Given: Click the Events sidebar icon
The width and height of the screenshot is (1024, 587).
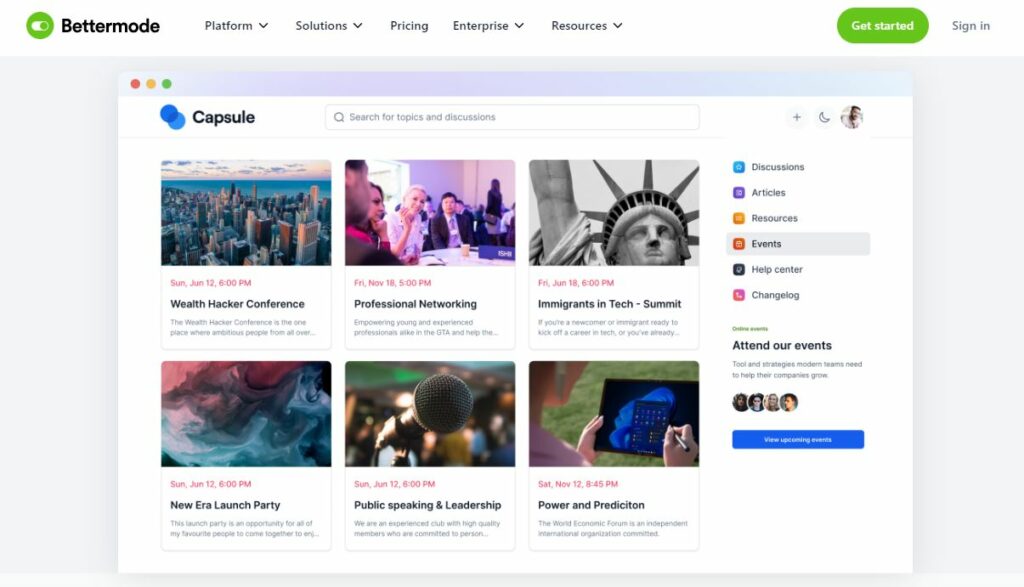Looking at the screenshot, I should (x=739, y=244).
